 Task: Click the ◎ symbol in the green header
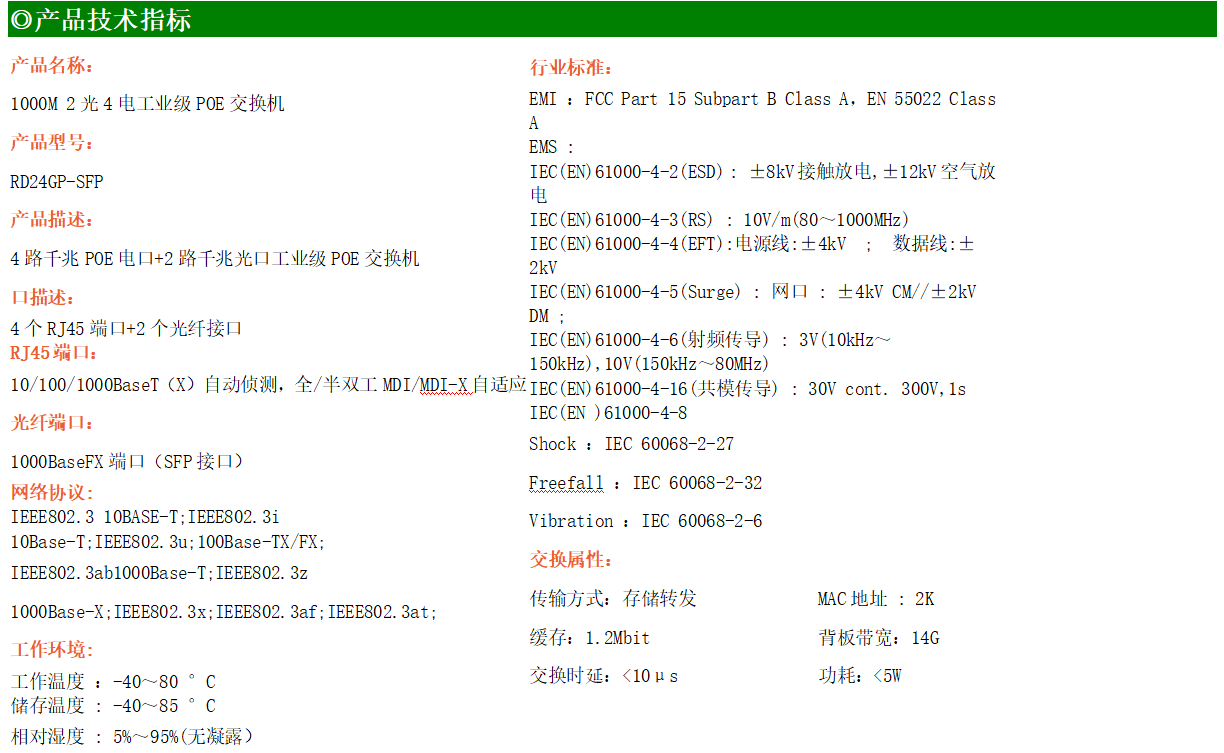pyautogui.click(x=20, y=20)
